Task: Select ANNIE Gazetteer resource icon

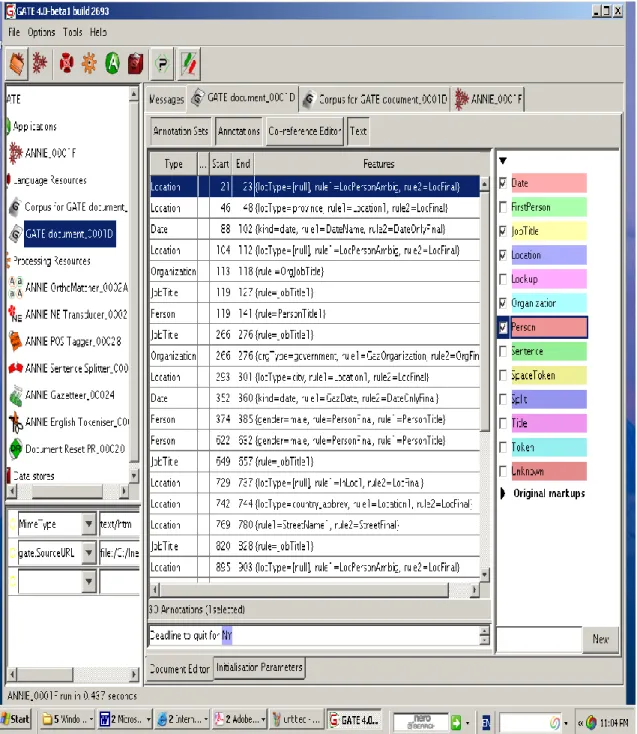Action: (x=15, y=395)
